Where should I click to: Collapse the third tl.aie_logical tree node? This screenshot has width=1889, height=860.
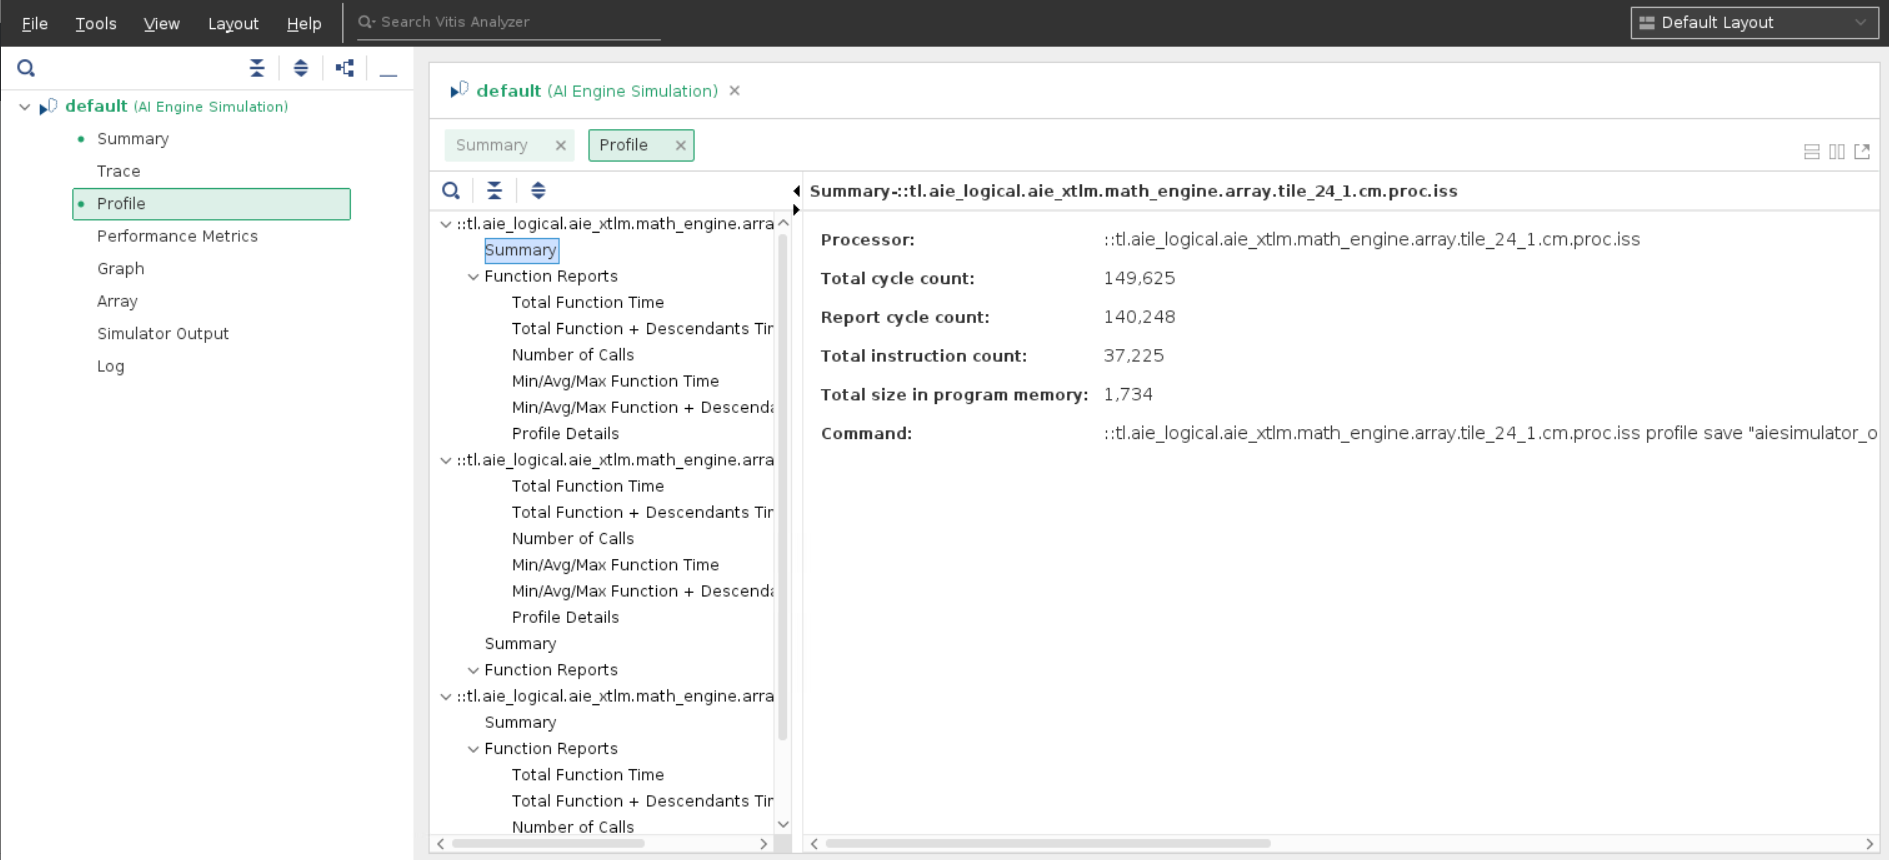coord(446,697)
